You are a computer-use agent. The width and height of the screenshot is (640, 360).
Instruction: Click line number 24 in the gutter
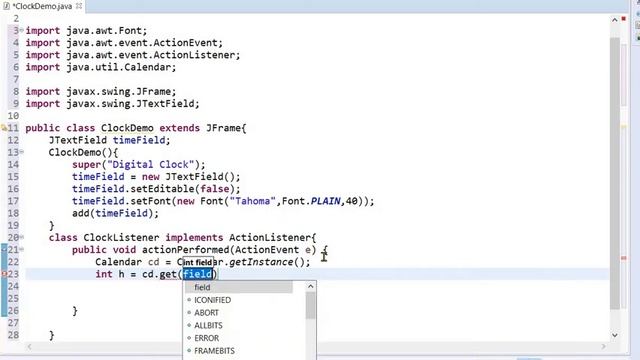coord(13,286)
